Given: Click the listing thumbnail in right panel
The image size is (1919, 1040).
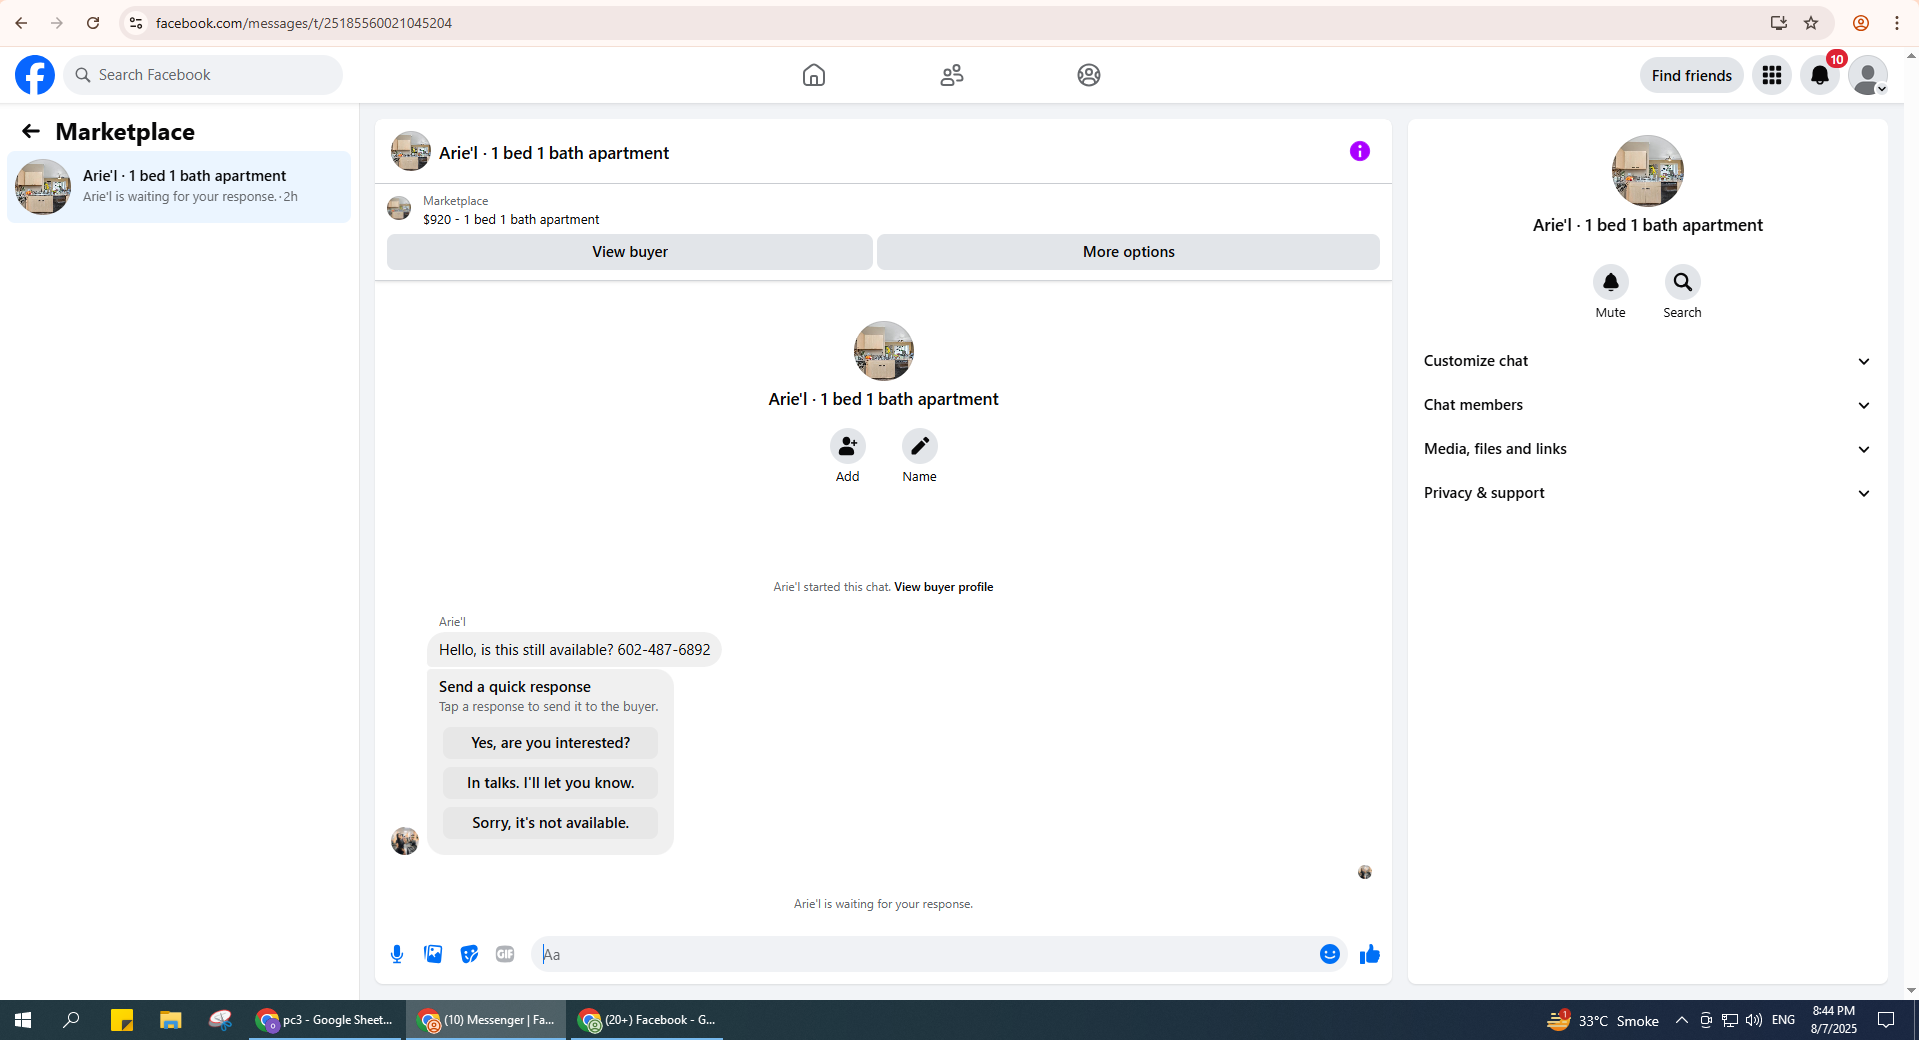Looking at the screenshot, I should click(x=1648, y=171).
